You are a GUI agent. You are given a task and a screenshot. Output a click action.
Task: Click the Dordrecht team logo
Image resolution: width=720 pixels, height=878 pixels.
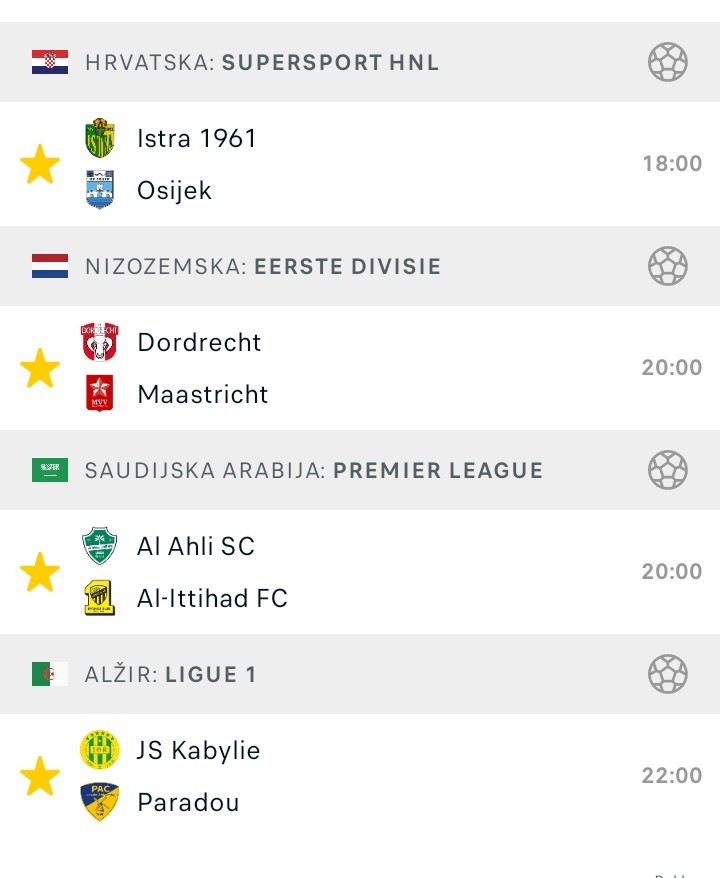tap(100, 342)
